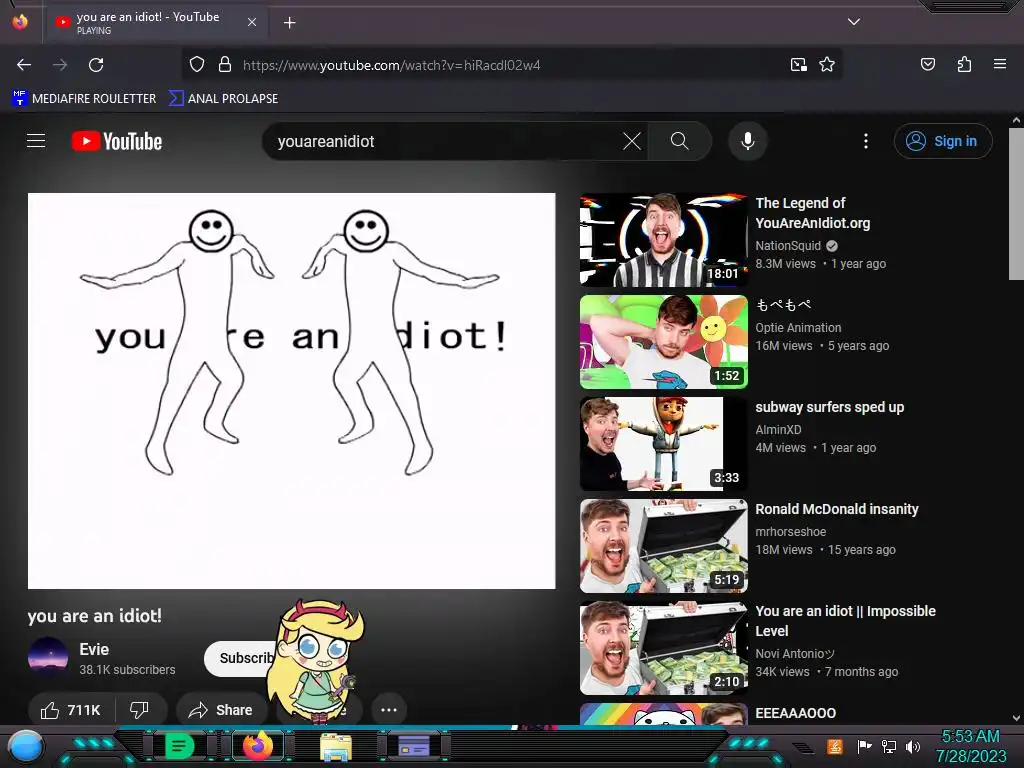Screen dimensions: 1024x768
Task: Open 'The Legend of YouAreAnIdiot.org' thumbnail
Action: point(664,240)
